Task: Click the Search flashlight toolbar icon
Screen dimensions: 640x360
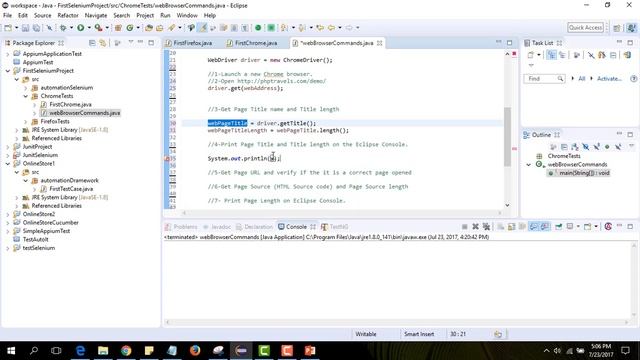Action: (171, 28)
